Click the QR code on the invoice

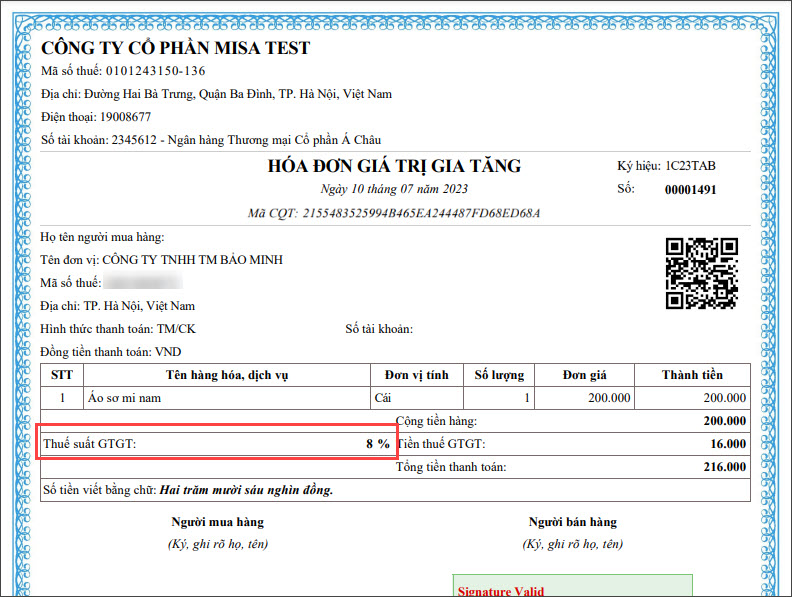pyautogui.click(x=701, y=273)
